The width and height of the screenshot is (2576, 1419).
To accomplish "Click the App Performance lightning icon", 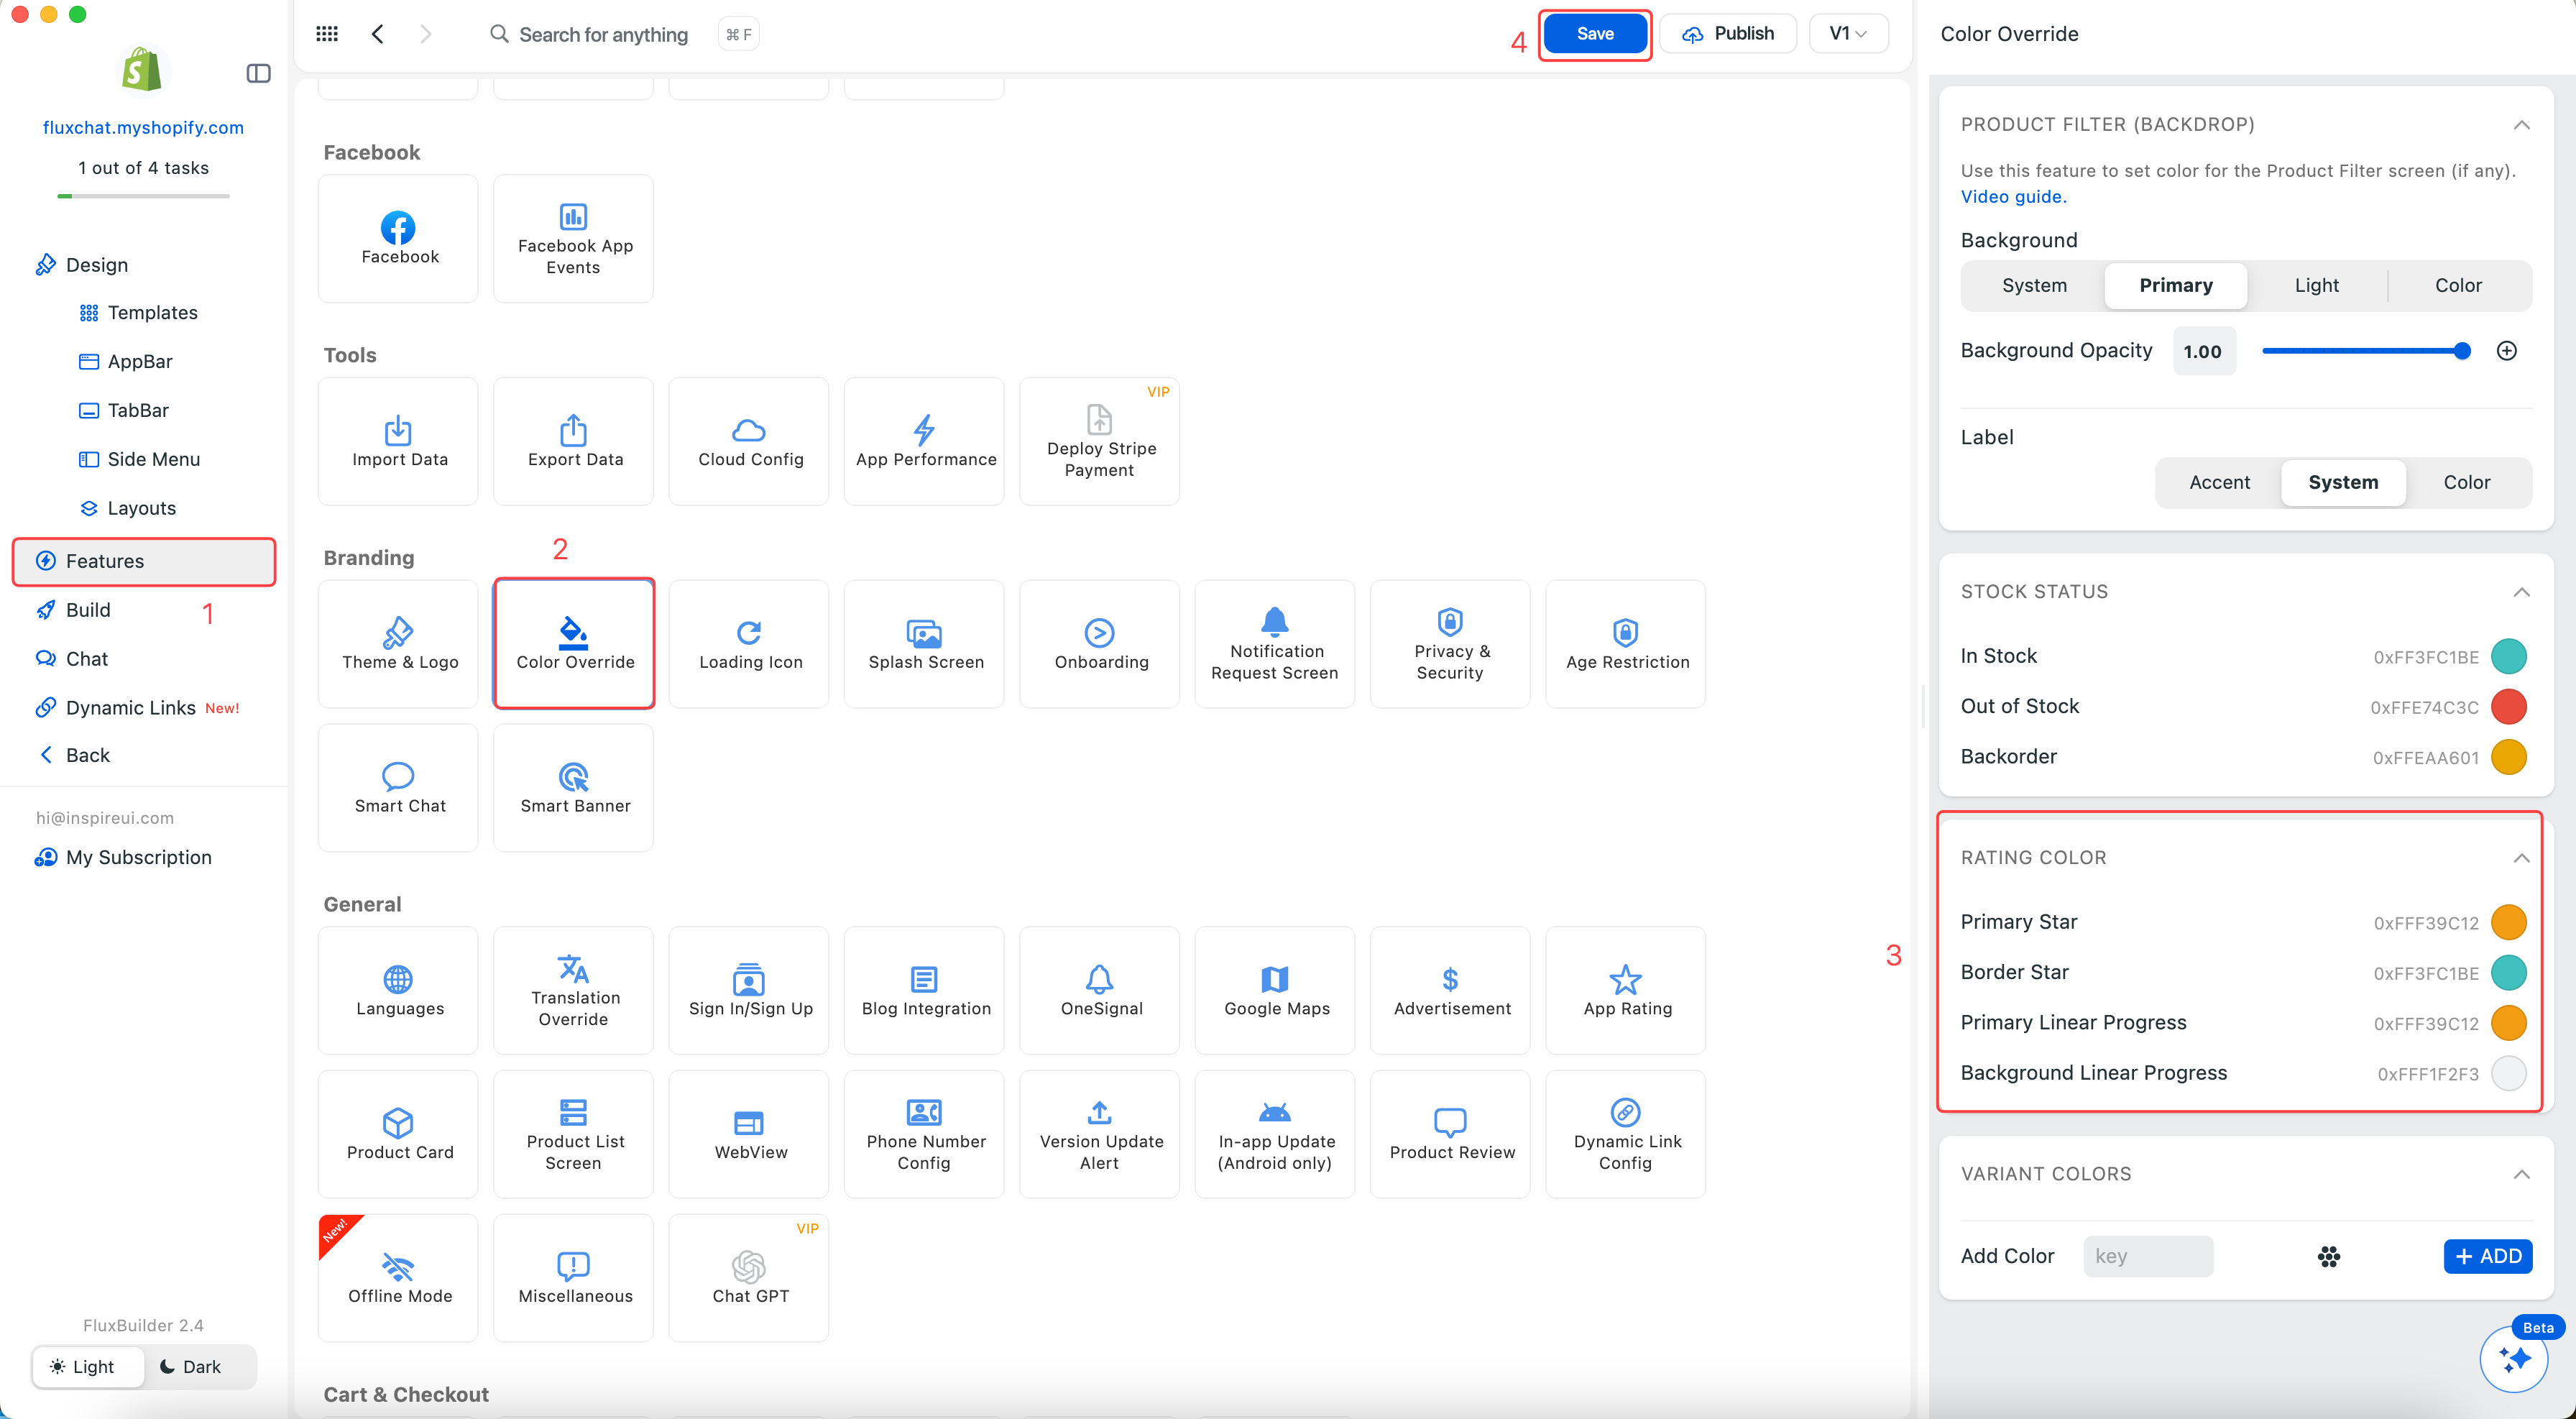I will [924, 430].
